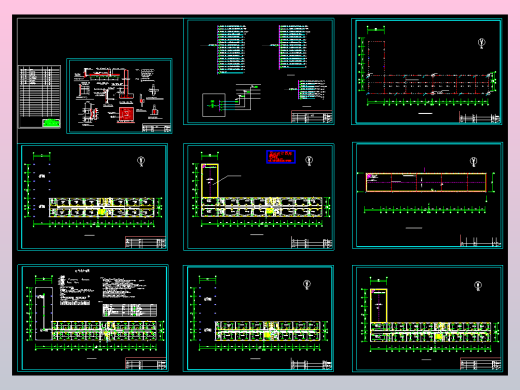The image size is (520, 390).
Task: Open the distribution system diagram sheet with magenta lines
Action: pyautogui.click(x=259, y=71)
